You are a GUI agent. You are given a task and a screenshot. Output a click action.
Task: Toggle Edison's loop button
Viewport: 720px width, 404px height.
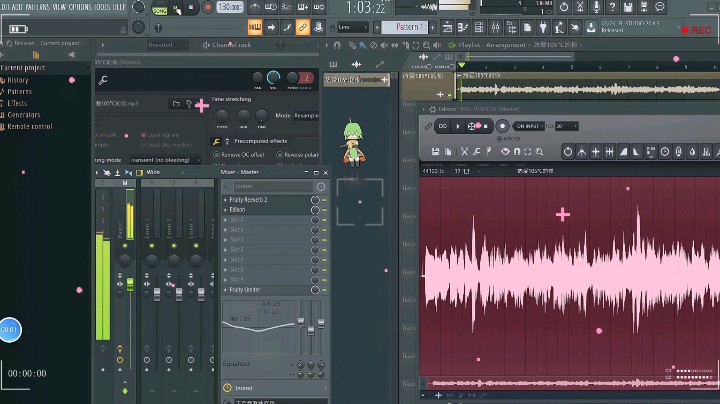tap(443, 126)
